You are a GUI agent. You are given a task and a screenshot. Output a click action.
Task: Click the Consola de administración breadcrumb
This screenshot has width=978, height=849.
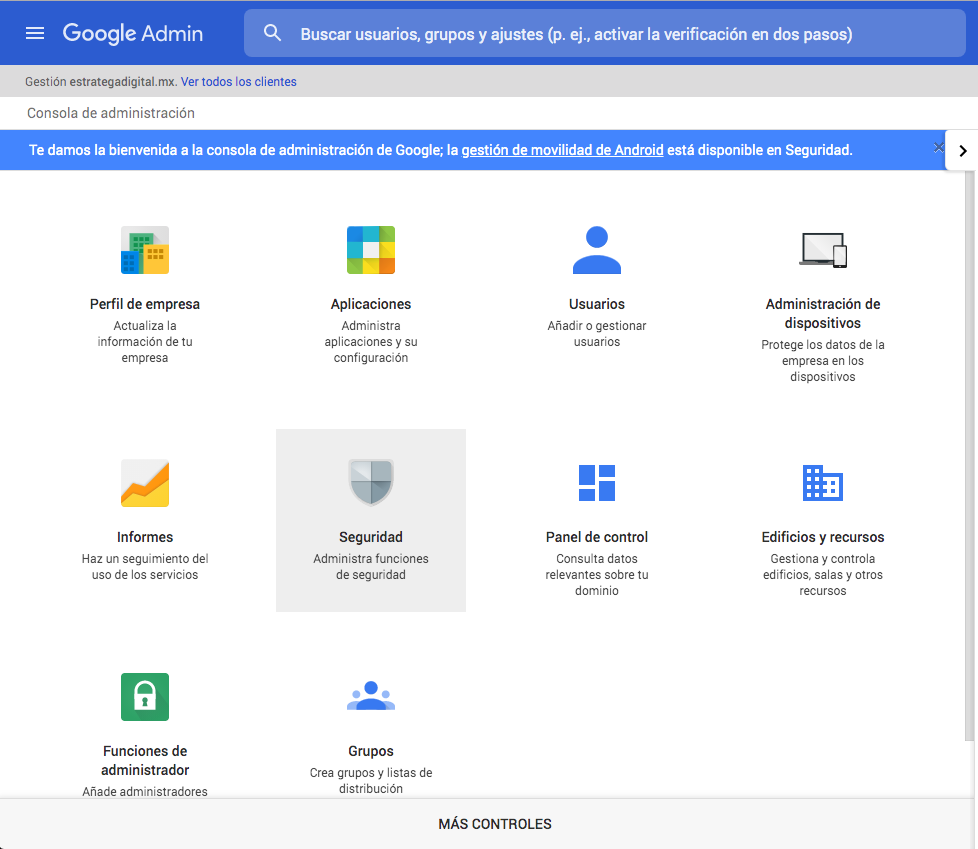[x=111, y=113]
